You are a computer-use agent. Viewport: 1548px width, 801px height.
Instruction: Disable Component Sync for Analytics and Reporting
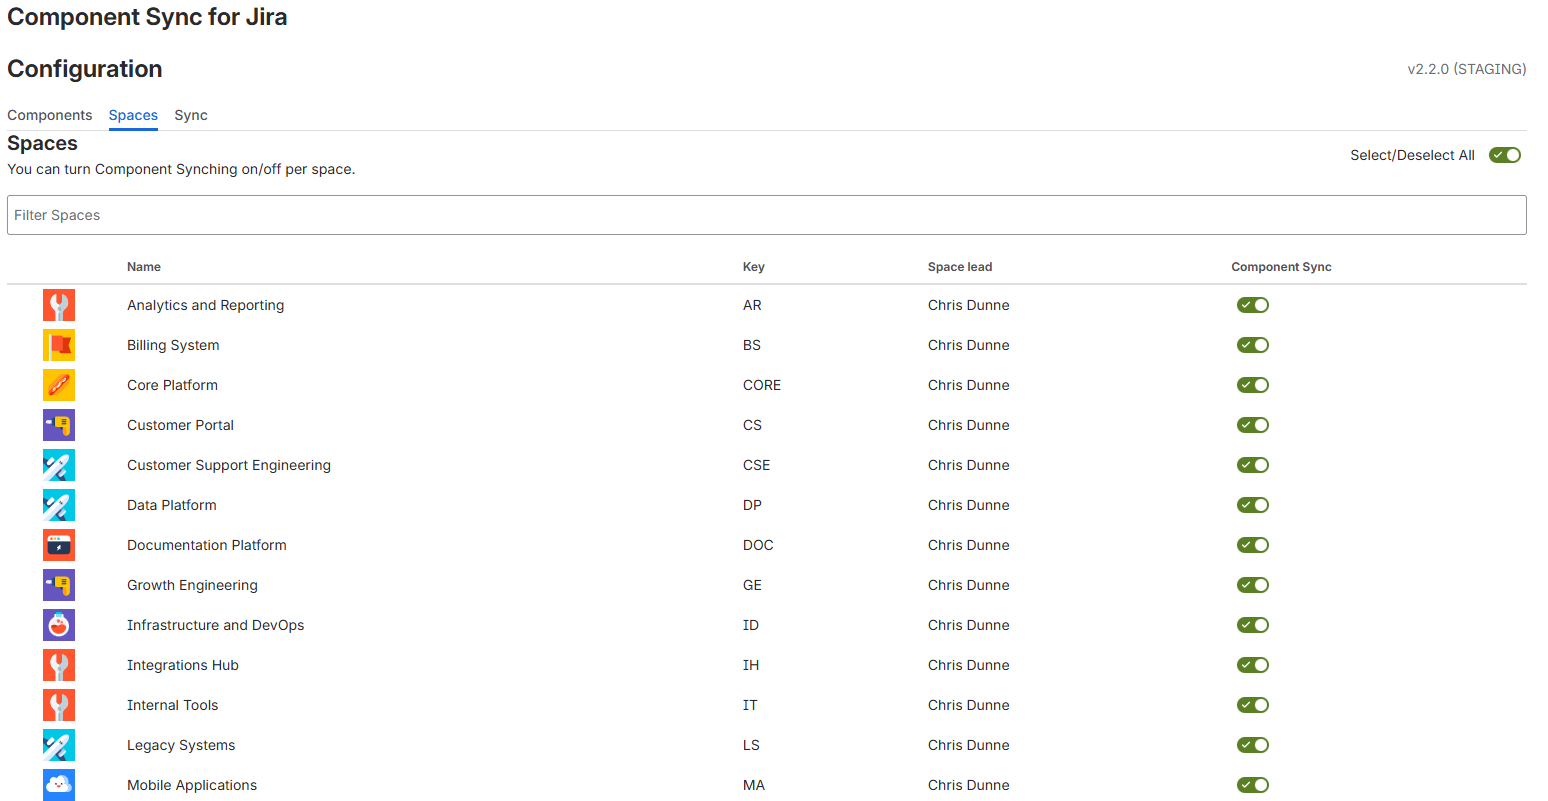[1253, 305]
